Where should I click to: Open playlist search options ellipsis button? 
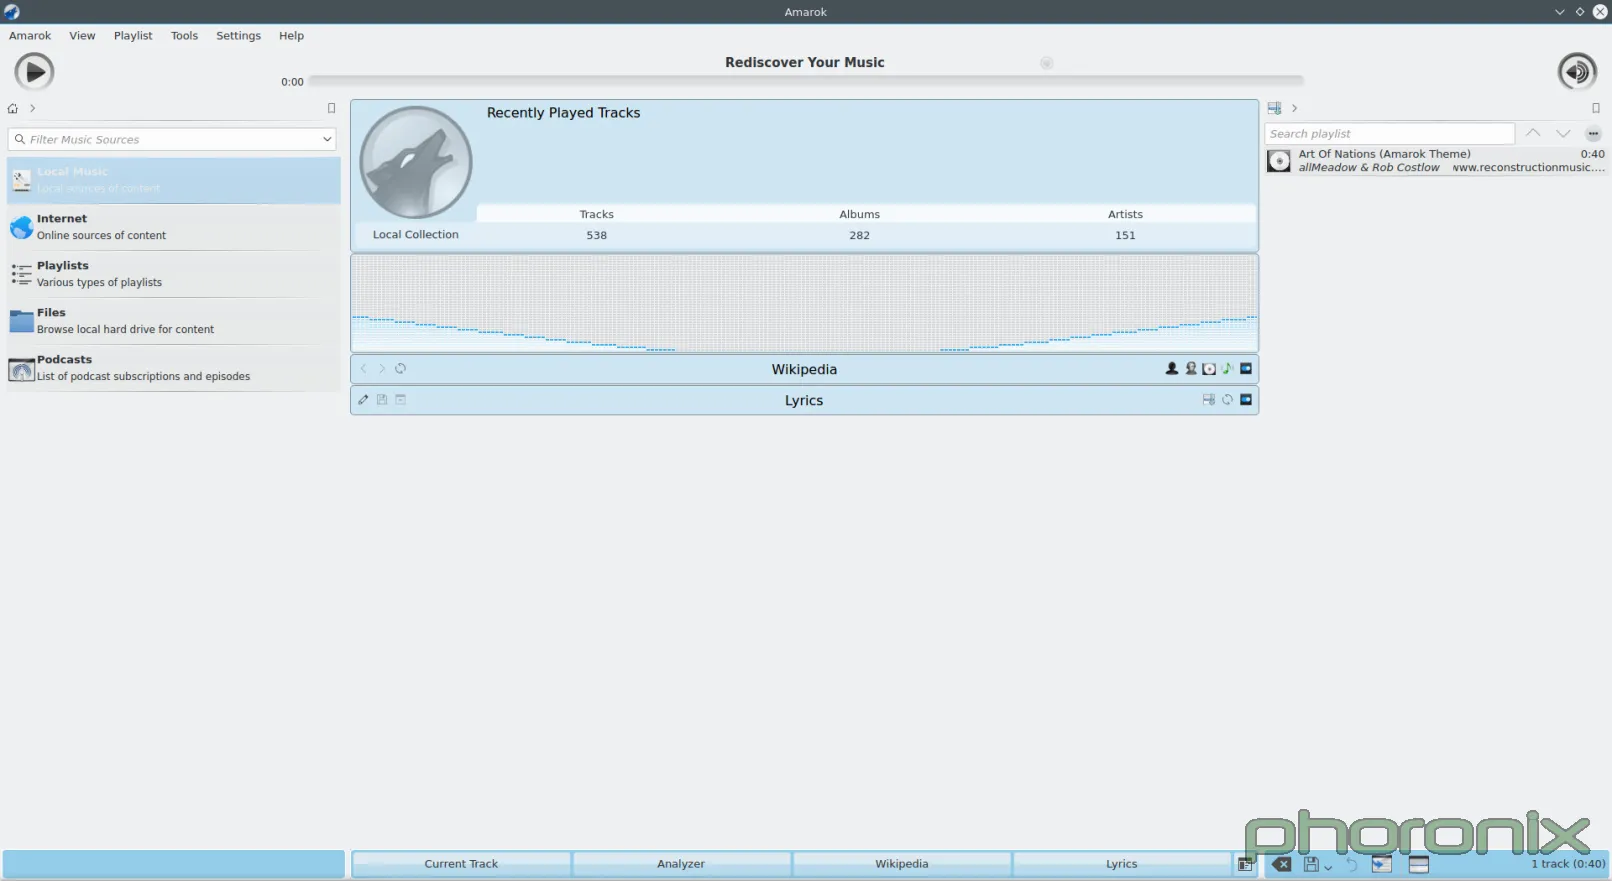pyautogui.click(x=1593, y=134)
